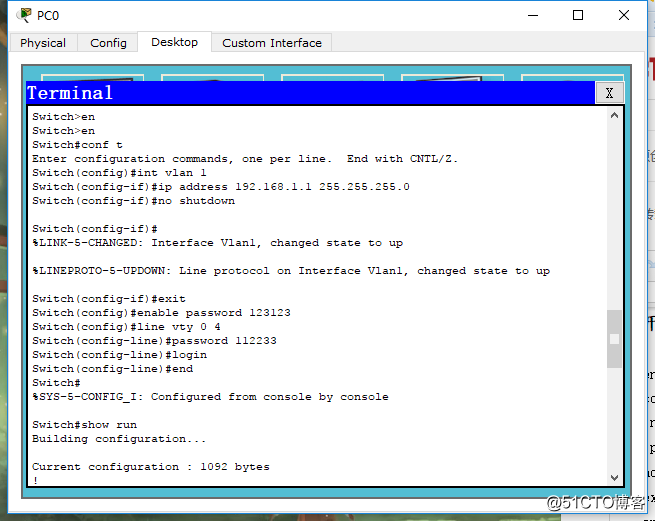Click the terminal scrollbar down arrow

(614, 478)
